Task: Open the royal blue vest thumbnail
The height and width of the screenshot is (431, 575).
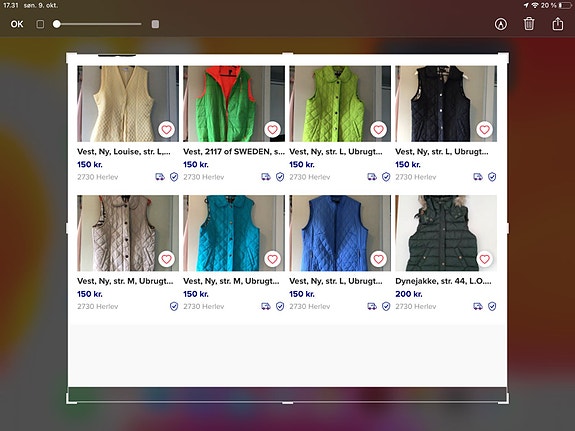Action: click(340, 233)
